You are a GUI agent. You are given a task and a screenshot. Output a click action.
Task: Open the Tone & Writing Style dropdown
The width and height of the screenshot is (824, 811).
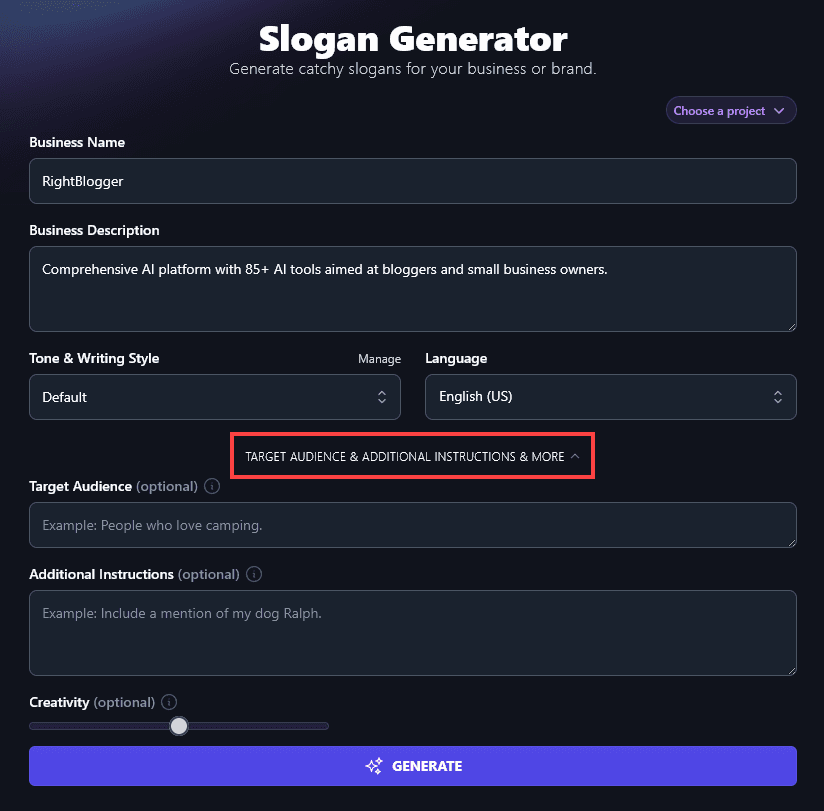[215, 397]
